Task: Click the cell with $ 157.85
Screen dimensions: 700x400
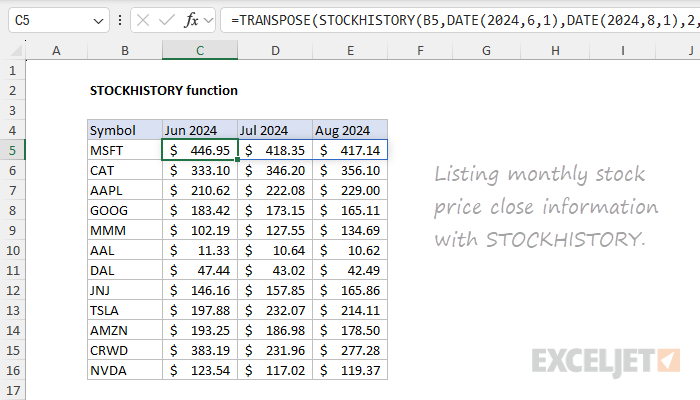Action: [x=275, y=291]
